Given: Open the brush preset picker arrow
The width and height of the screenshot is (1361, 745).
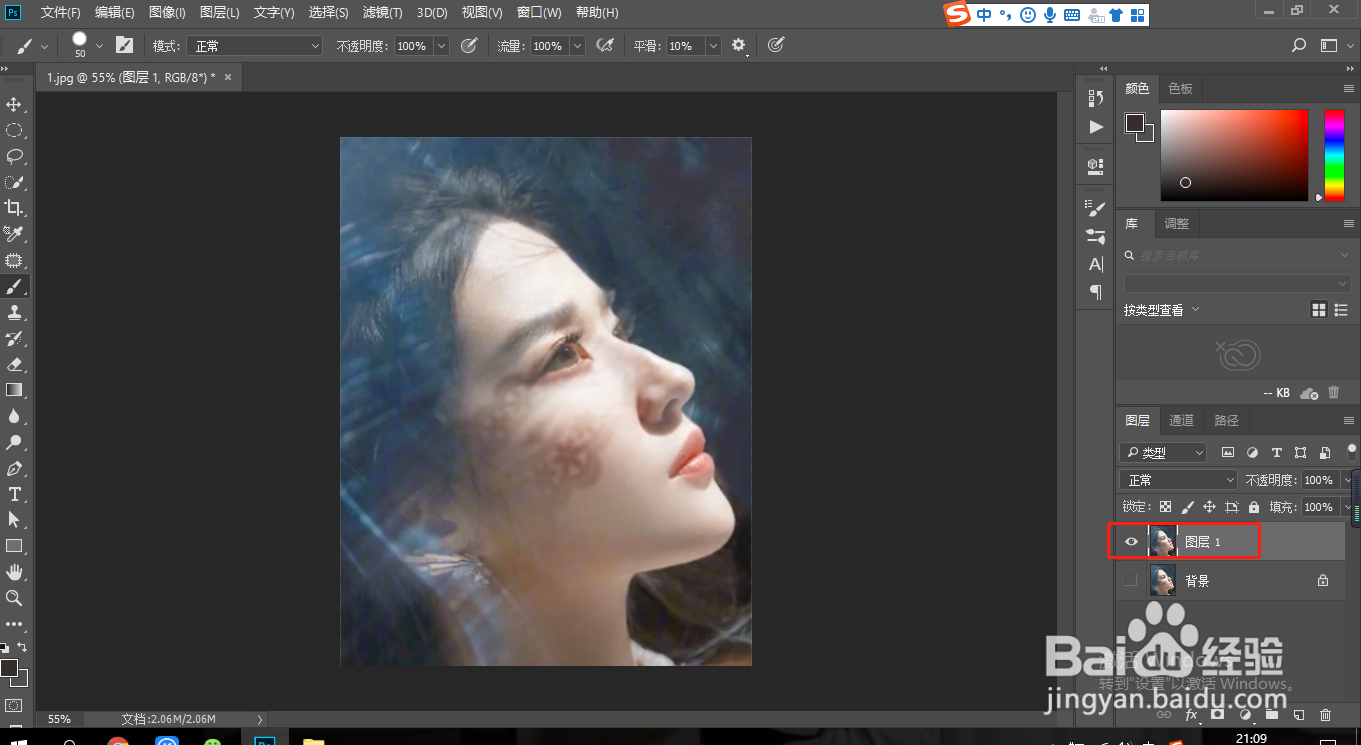Looking at the screenshot, I should pyautogui.click(x=99, y=46).
